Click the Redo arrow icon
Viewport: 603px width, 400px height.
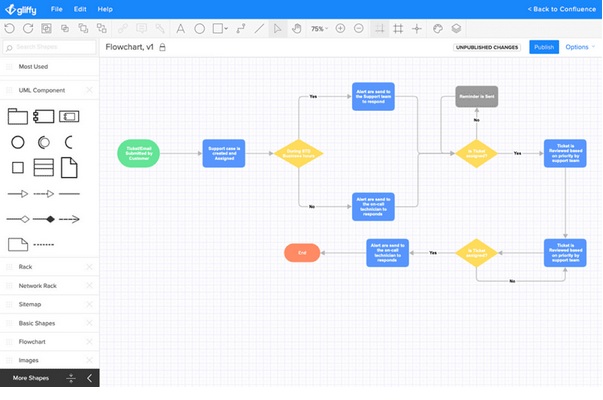click(28, 28)
